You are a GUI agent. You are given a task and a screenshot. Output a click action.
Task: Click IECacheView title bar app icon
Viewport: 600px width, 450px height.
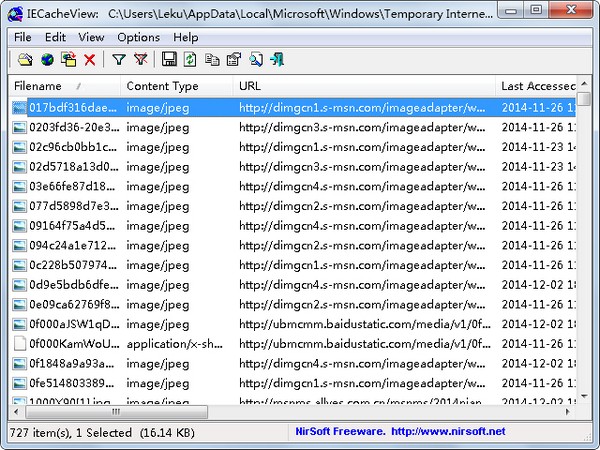(x=16, y=14)
